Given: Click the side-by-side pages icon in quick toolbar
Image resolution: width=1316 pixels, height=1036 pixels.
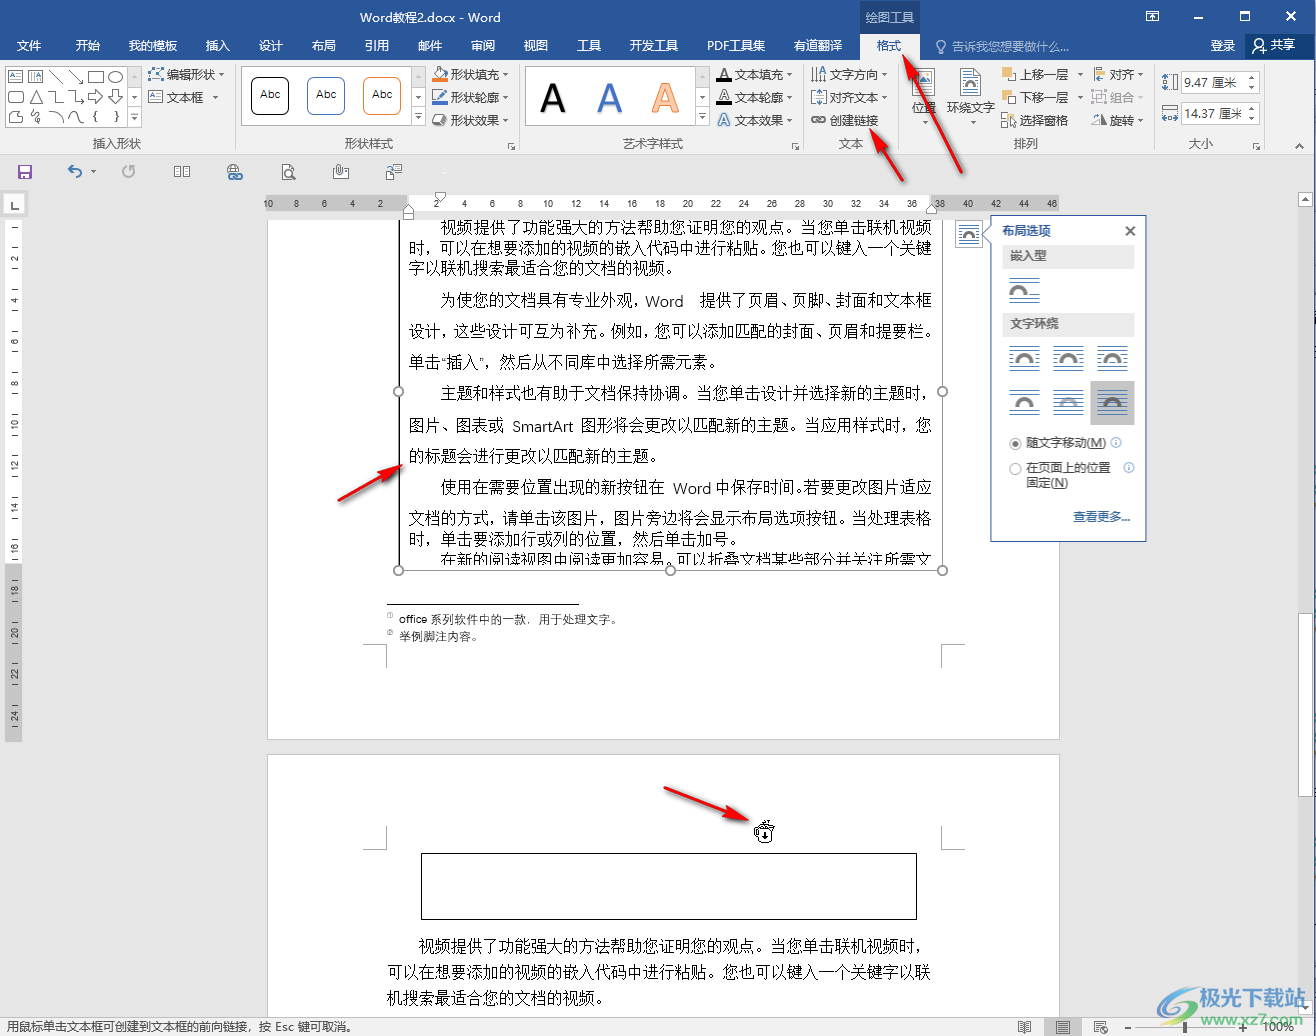Looking at the screenshot, I should 182,172.
